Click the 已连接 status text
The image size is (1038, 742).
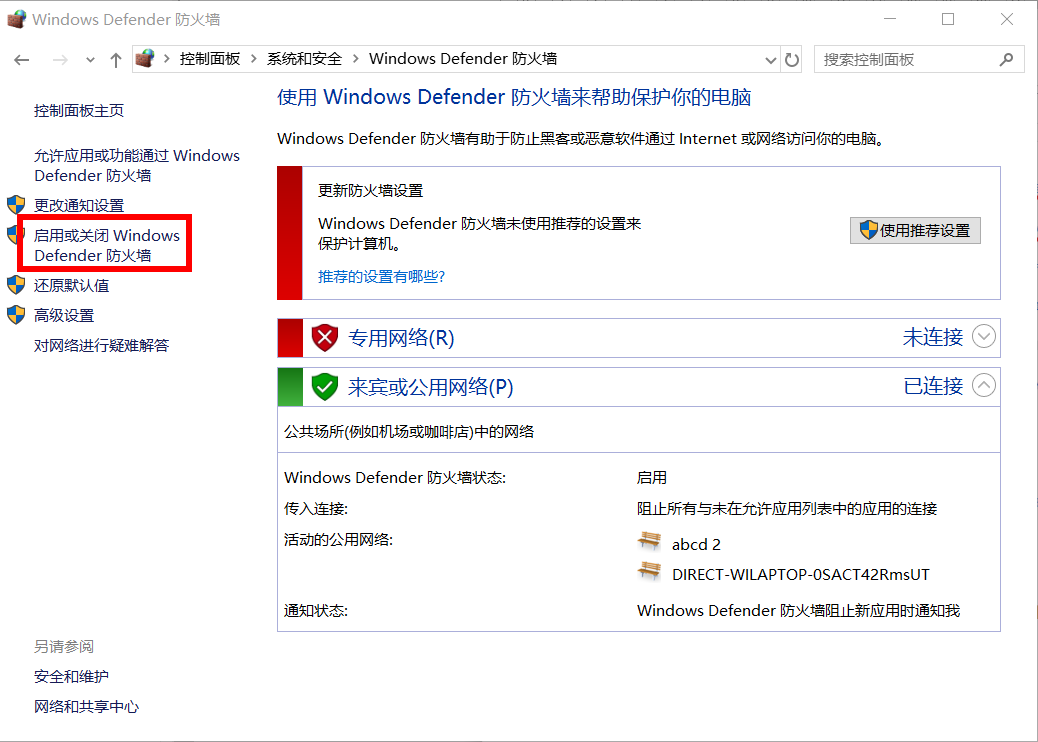pyautogui.click(x=933, y=386)
